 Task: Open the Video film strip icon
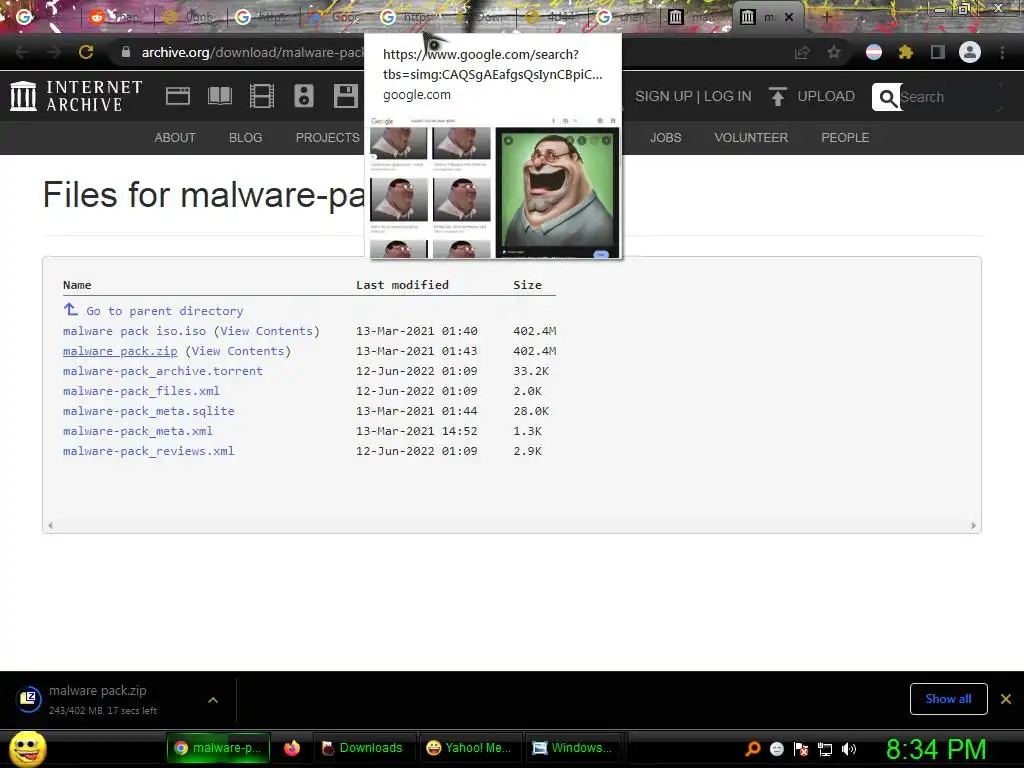[x=261, y=96]
